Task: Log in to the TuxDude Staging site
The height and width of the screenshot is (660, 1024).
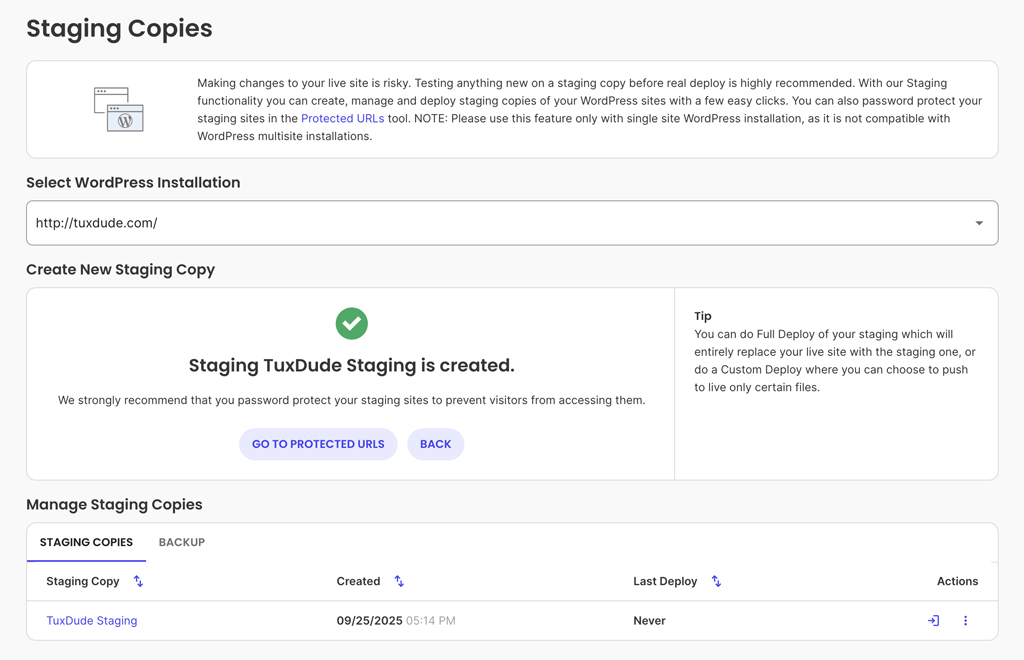Action: pos(932,620)
